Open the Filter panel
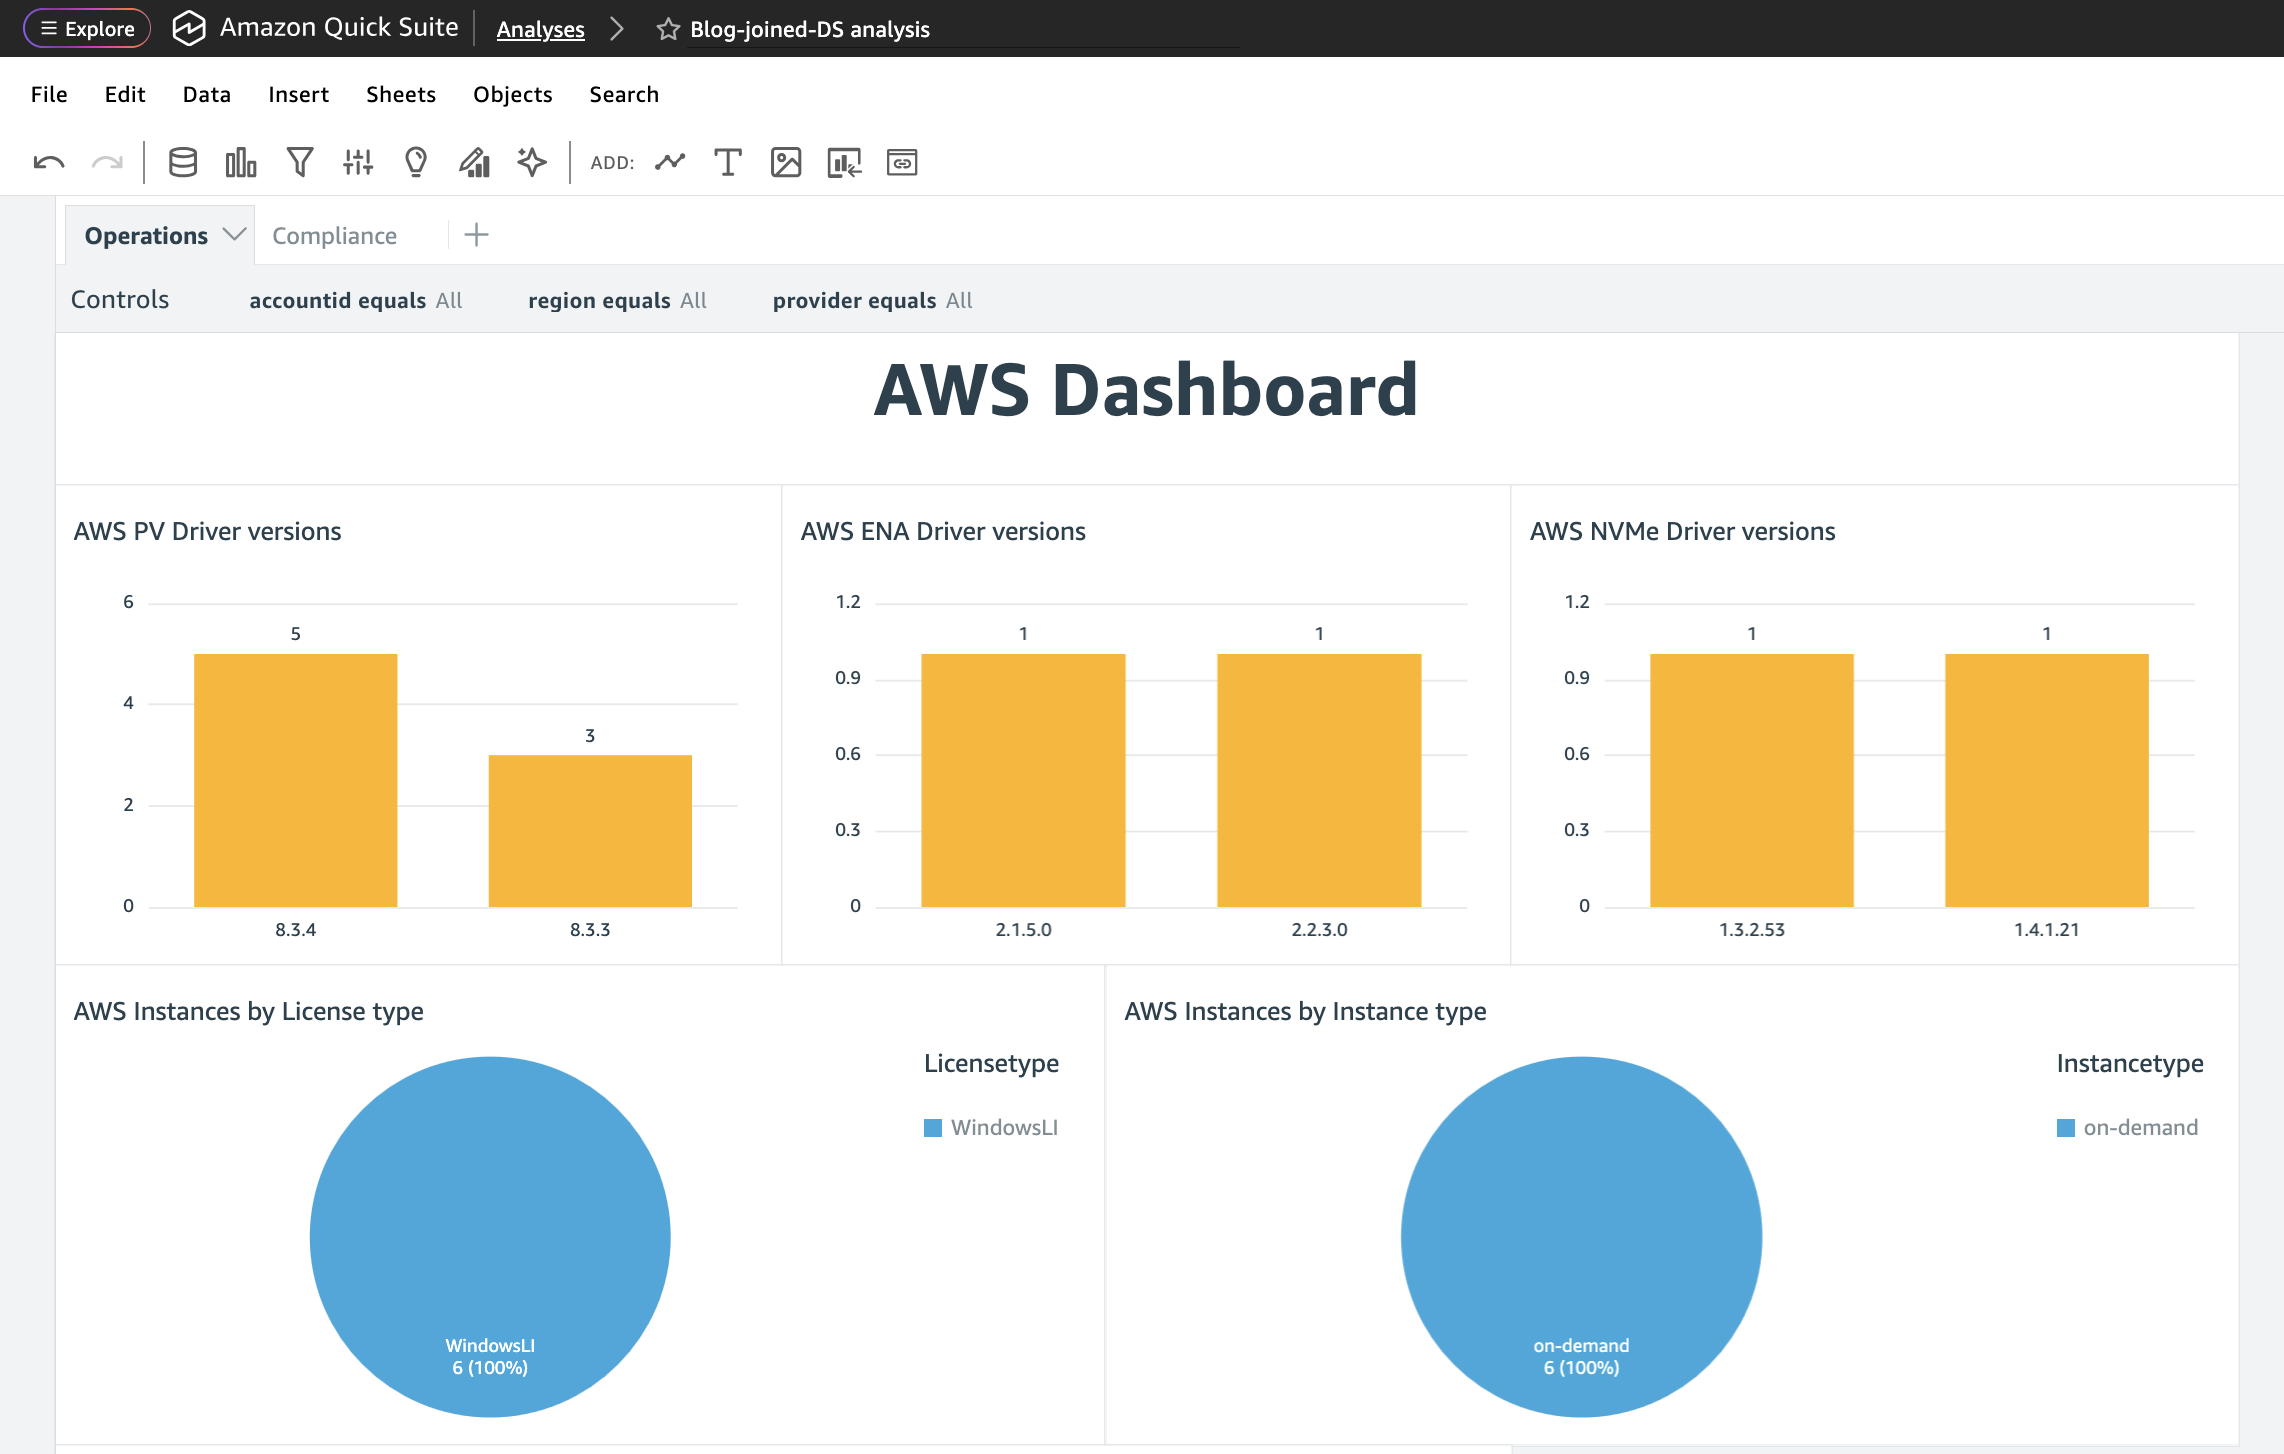 (299, 161)
